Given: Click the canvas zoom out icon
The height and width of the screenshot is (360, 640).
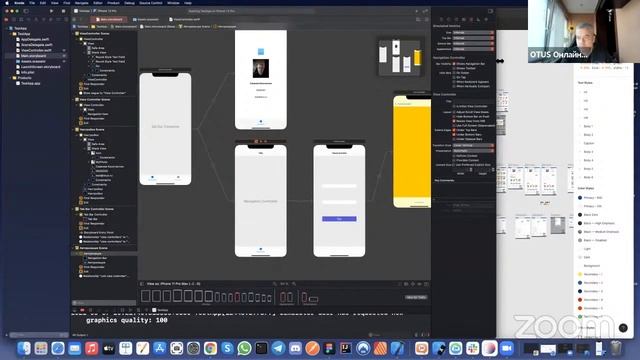Looking at the screenshot, I should 275,284.
